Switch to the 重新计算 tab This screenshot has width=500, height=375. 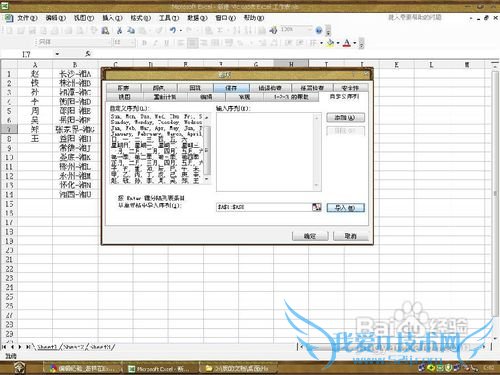point(165,97)
